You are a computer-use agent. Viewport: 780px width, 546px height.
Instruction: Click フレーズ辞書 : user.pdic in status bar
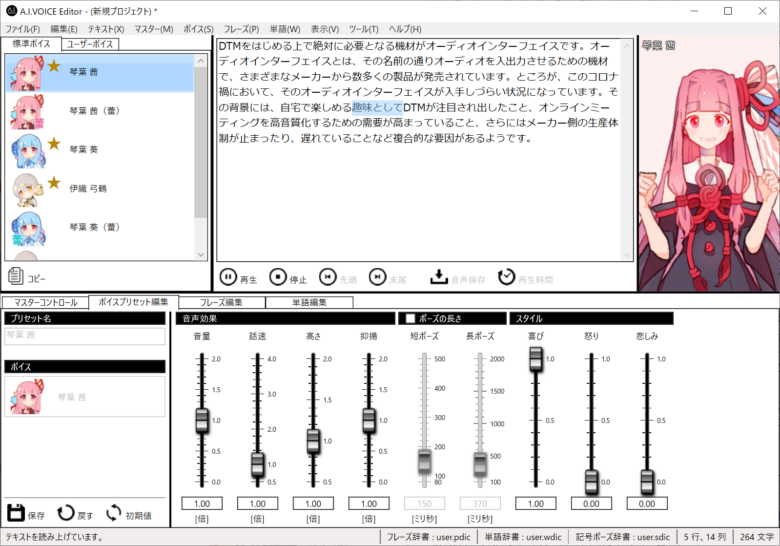pos(428,537)
